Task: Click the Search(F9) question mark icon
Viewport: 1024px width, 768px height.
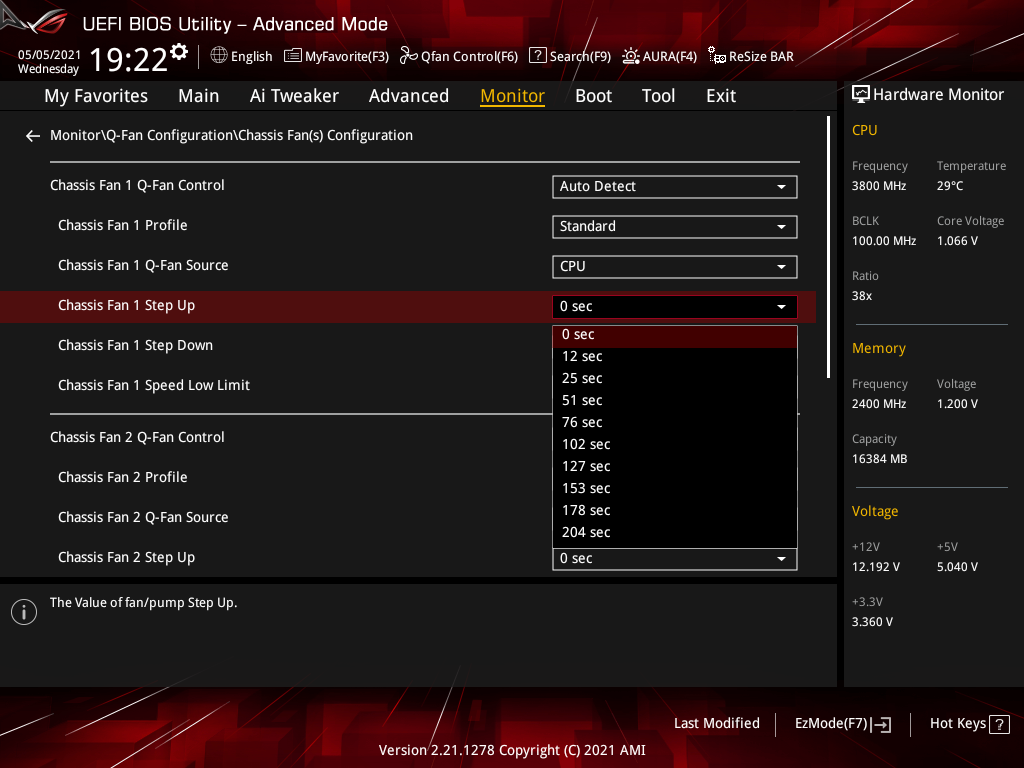Action: (x=537, y=56)
